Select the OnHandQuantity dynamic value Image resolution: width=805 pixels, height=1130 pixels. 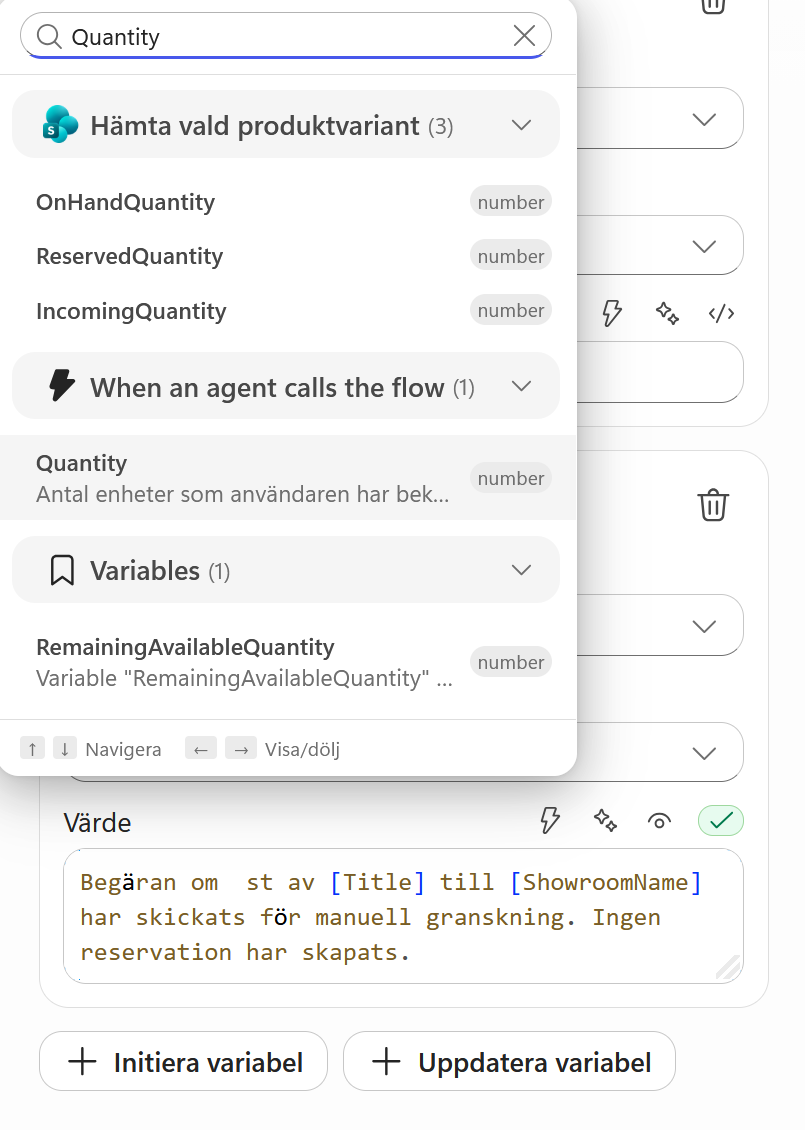pos(288,202)
